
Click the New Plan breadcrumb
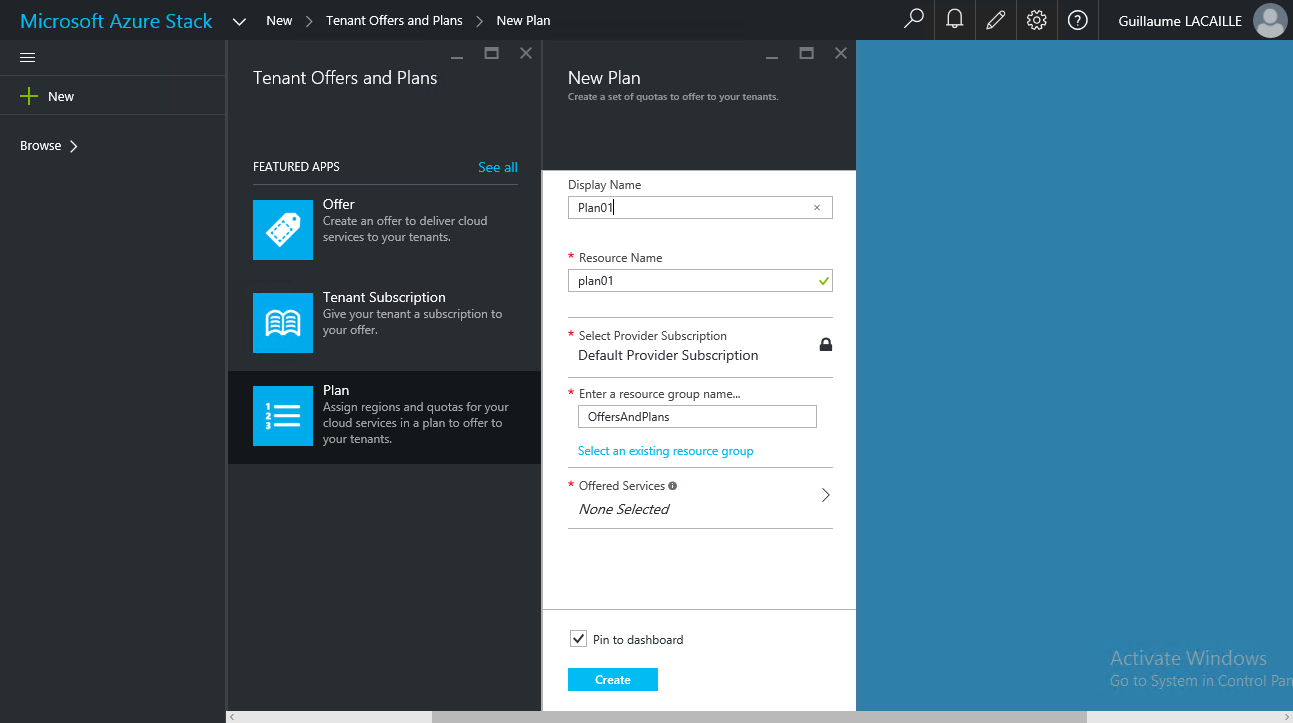pos(523,20)
